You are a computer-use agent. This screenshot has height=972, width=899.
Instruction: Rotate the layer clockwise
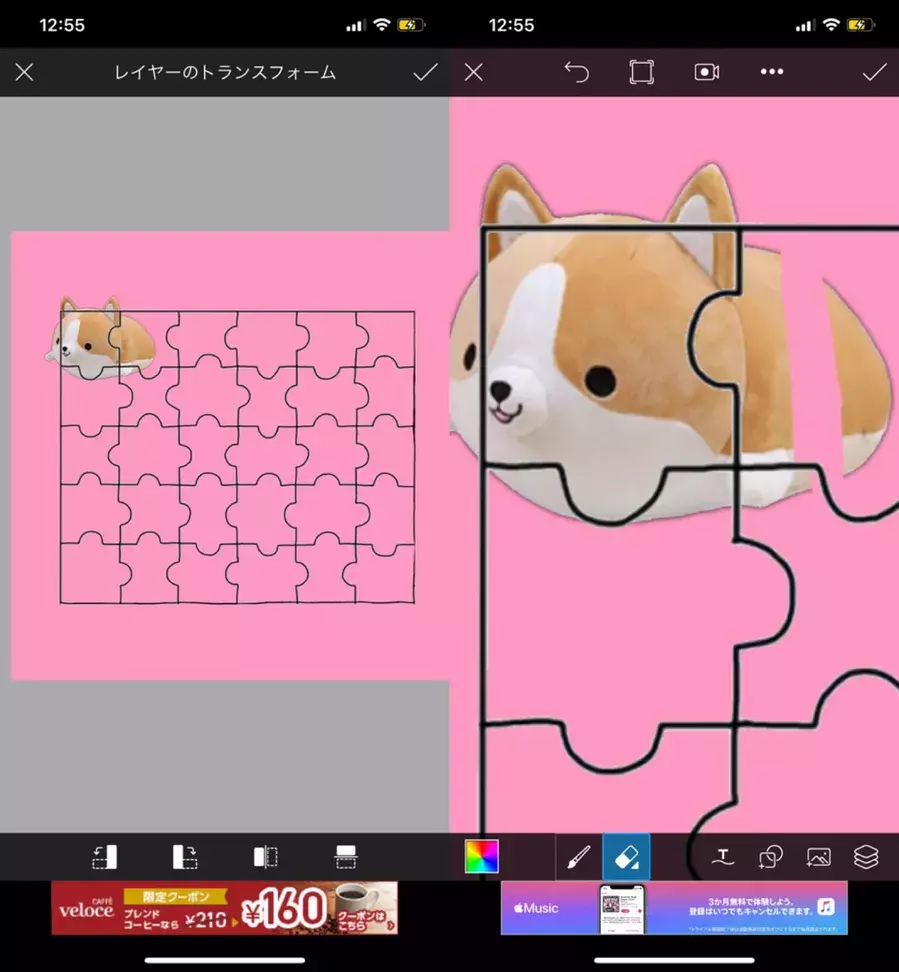point(185,857)
